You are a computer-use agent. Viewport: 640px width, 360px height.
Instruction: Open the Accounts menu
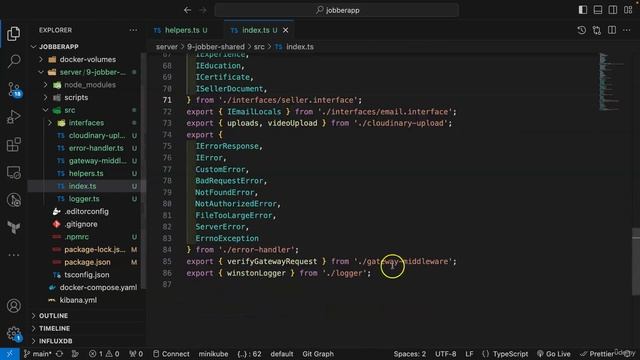(13, 306)
